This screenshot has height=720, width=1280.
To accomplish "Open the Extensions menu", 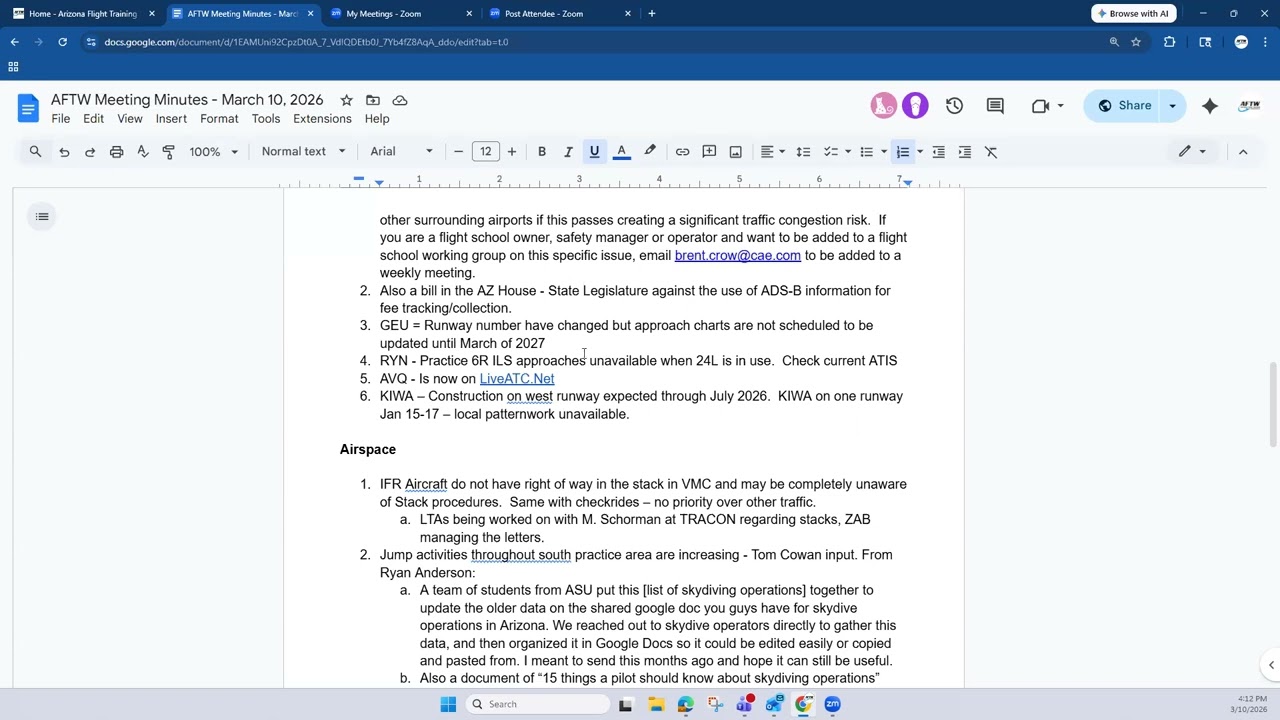I will click(x=322, y=119).
